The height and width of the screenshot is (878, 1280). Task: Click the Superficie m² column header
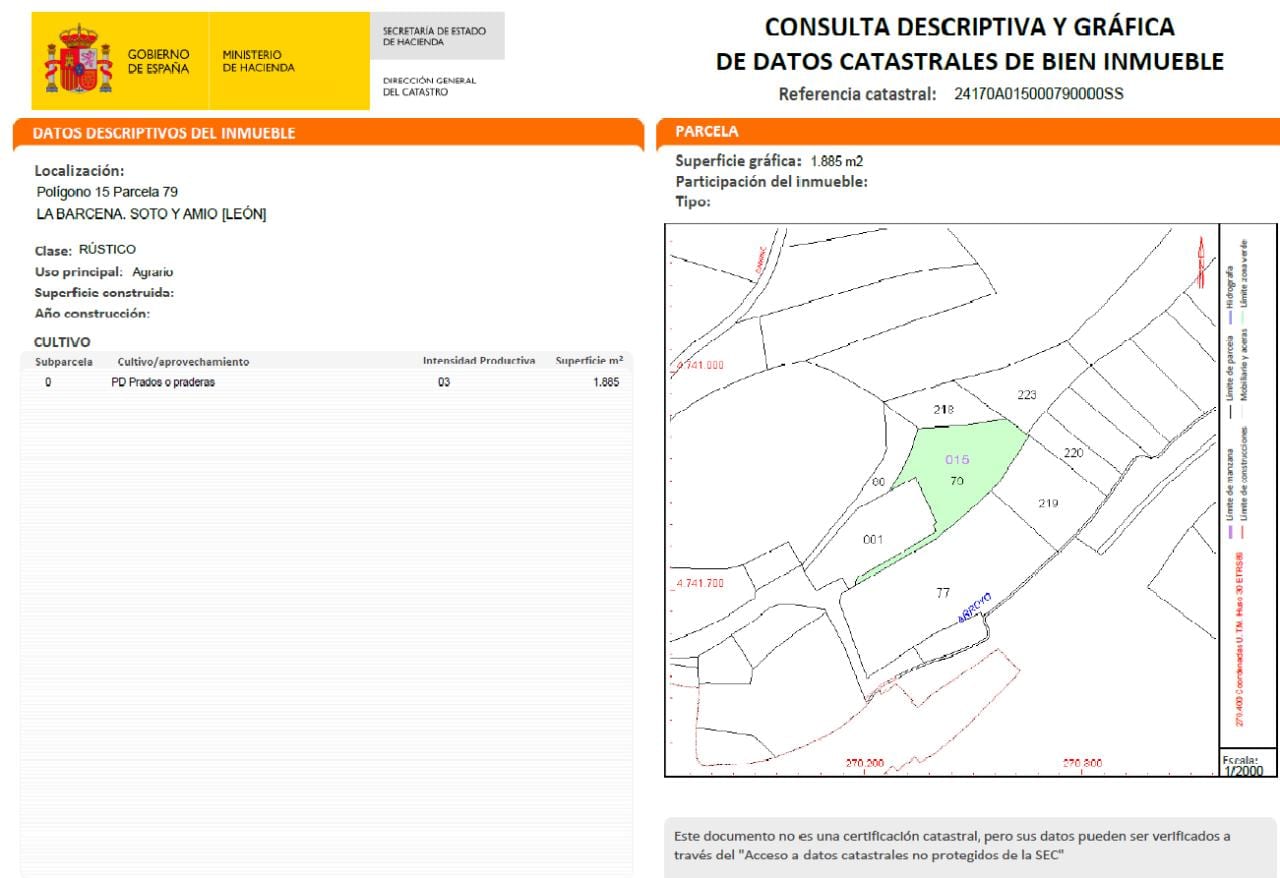coord(589,361)
